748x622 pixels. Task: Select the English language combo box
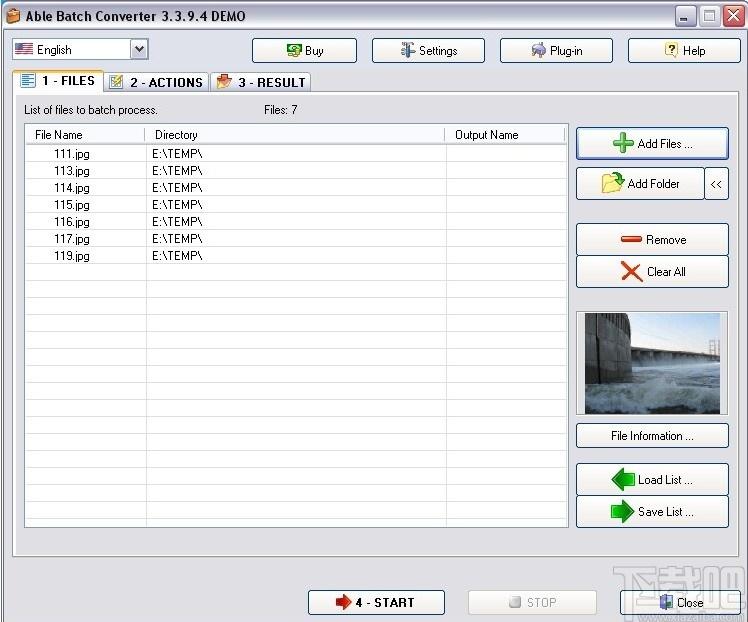(80, 49)
